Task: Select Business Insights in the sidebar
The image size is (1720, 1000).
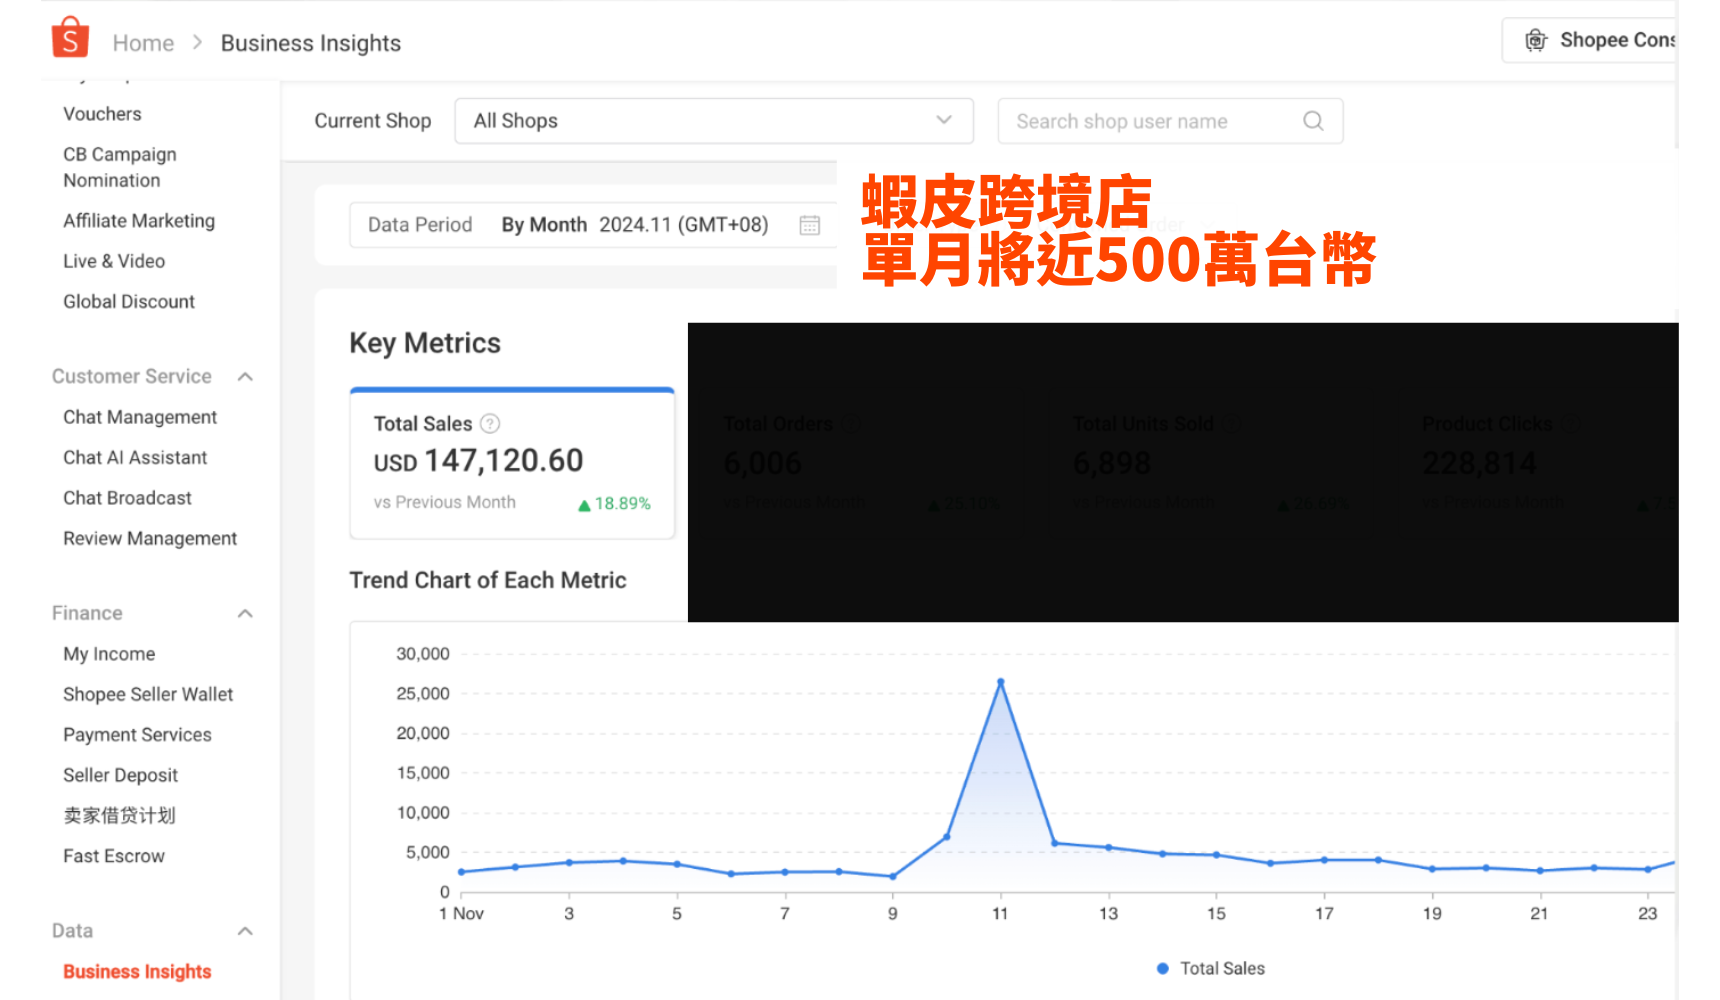Action: tap(137, 971)
